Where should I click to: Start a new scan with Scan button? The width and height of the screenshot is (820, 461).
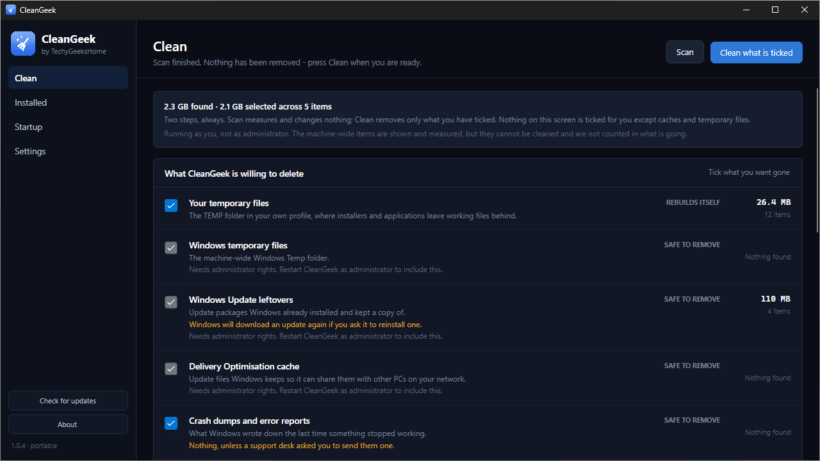coord(685,52)
